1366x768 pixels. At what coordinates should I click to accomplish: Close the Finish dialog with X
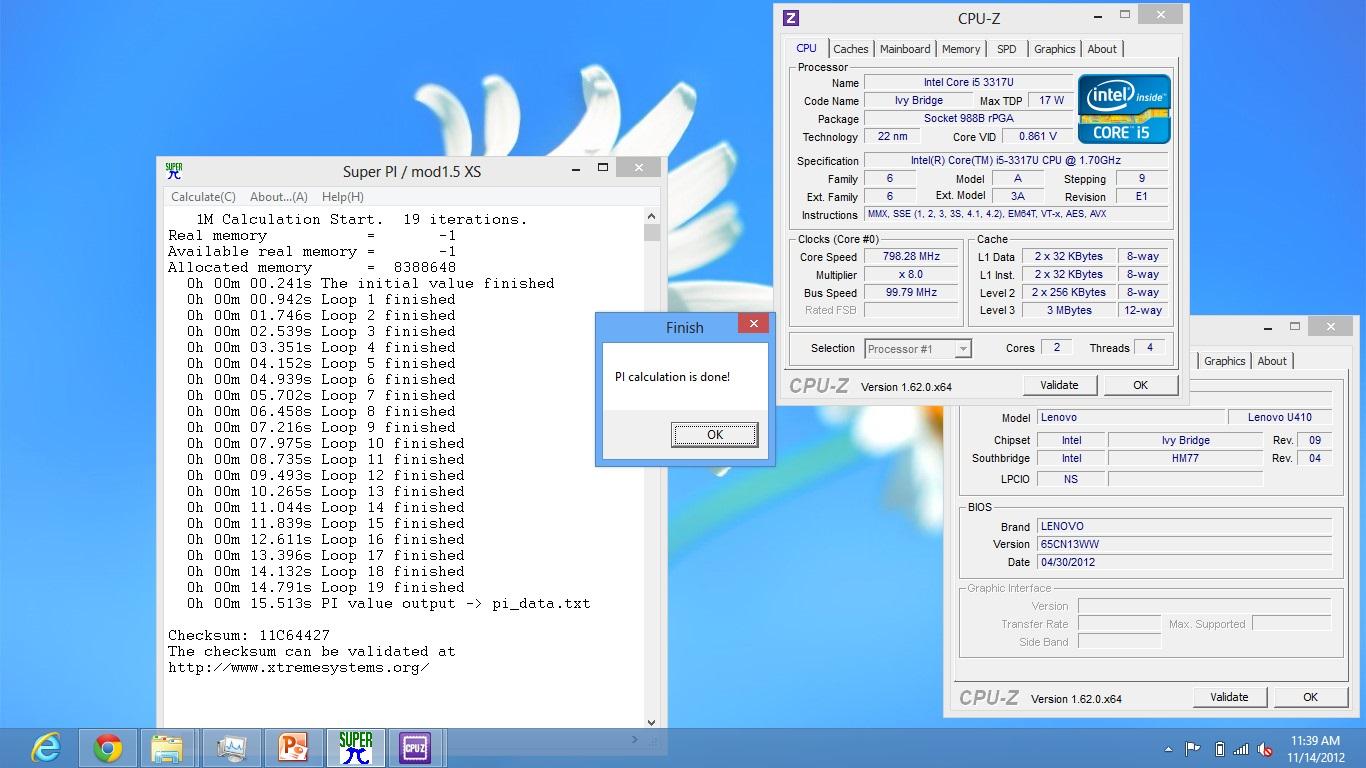753,323
